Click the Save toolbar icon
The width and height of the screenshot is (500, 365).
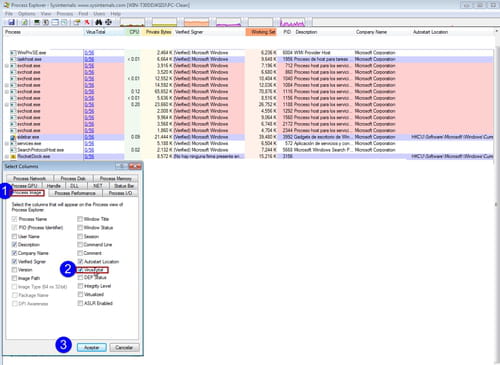tap(12, 22)
